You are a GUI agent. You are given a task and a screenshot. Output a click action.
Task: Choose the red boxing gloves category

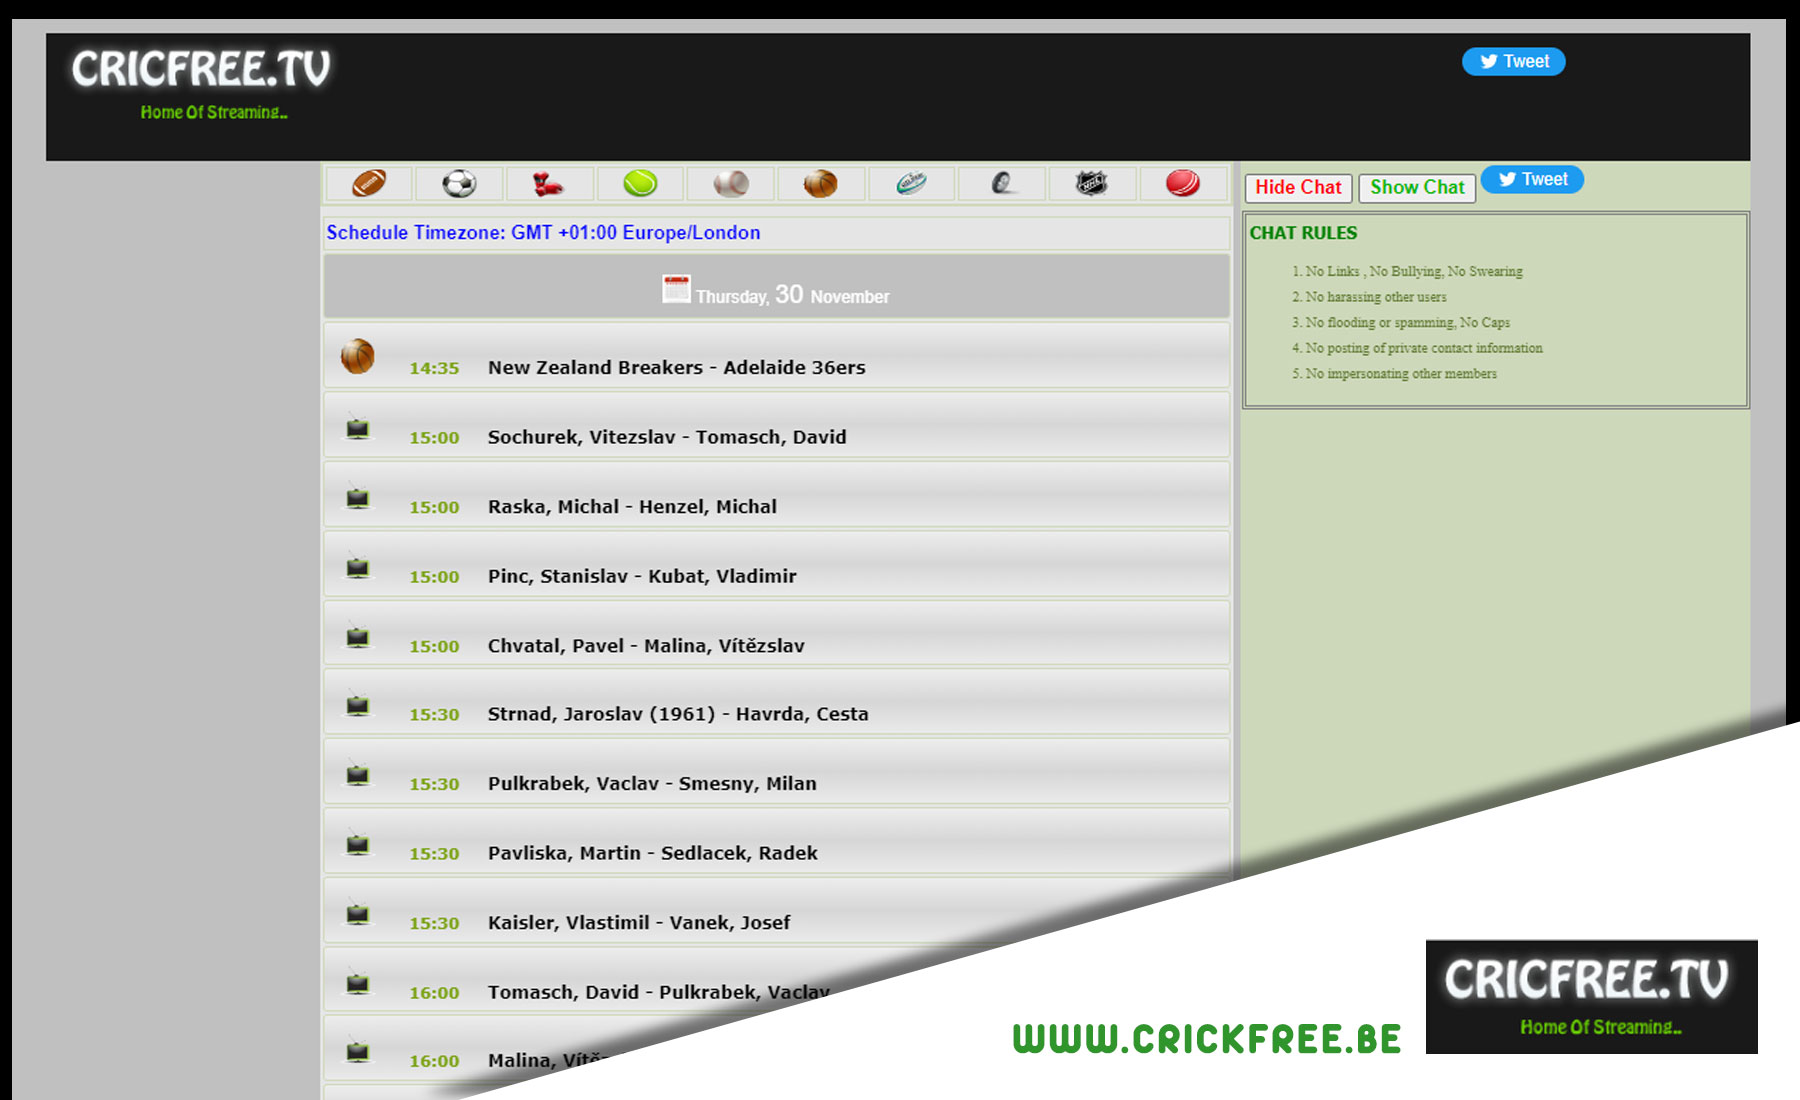point(548,184)
